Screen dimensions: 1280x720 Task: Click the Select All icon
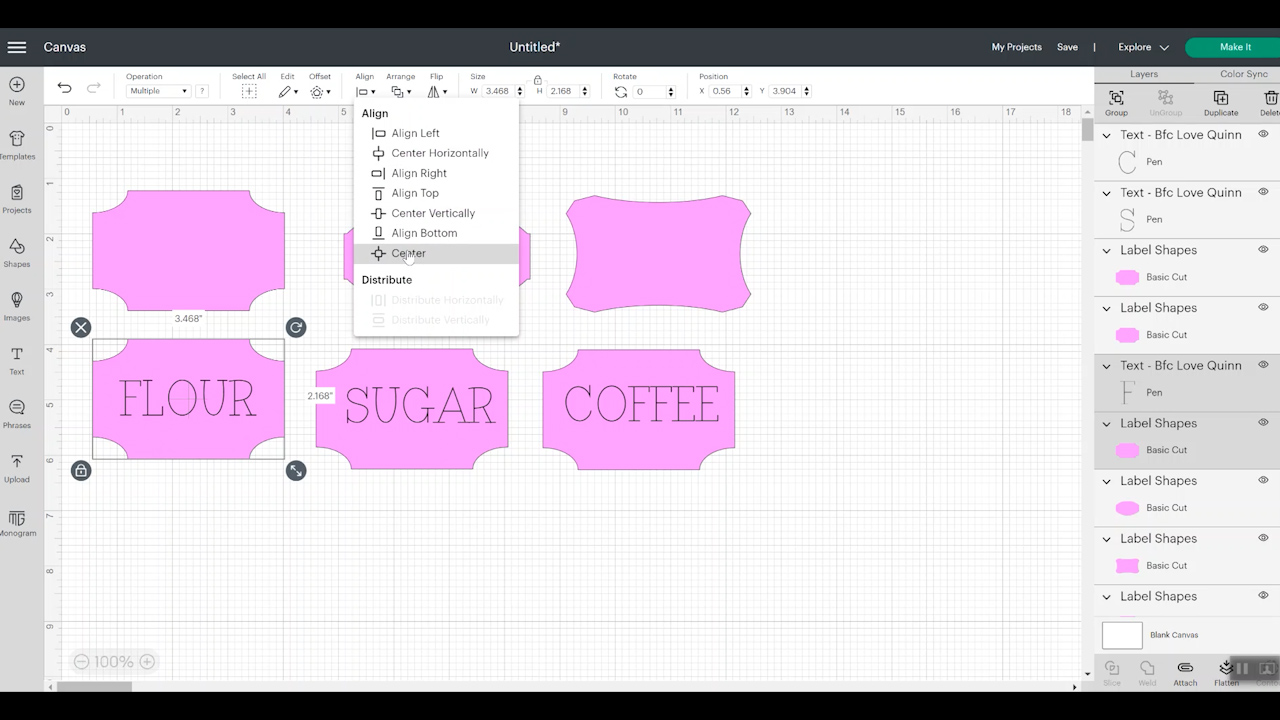249,91
